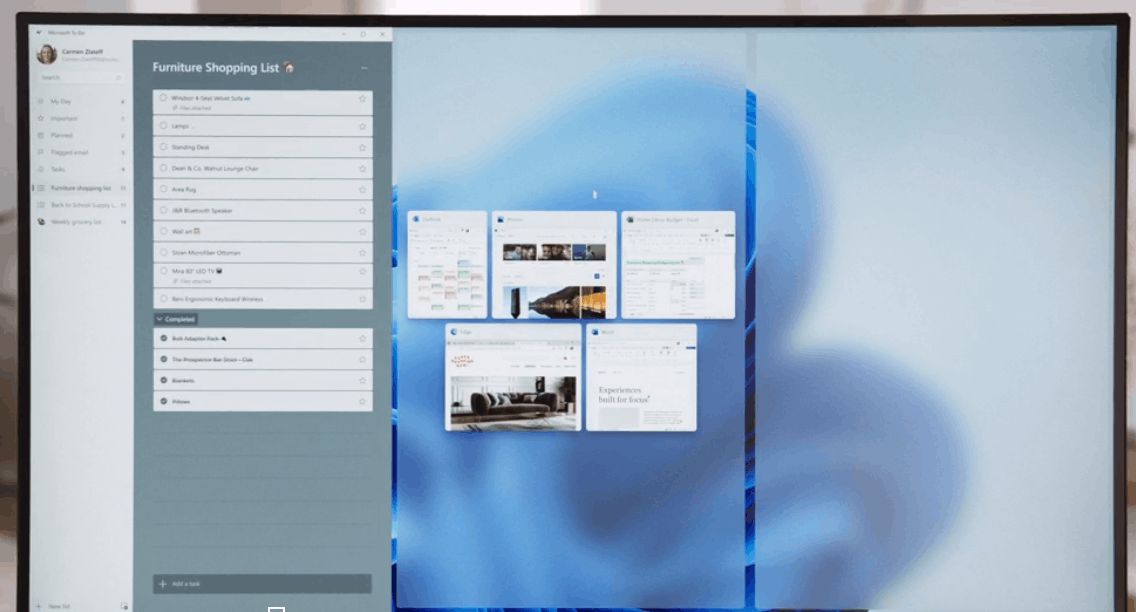1136x612 pixels.
Task: Open the Weekly grocery list icon
Action: coord(42,221)
